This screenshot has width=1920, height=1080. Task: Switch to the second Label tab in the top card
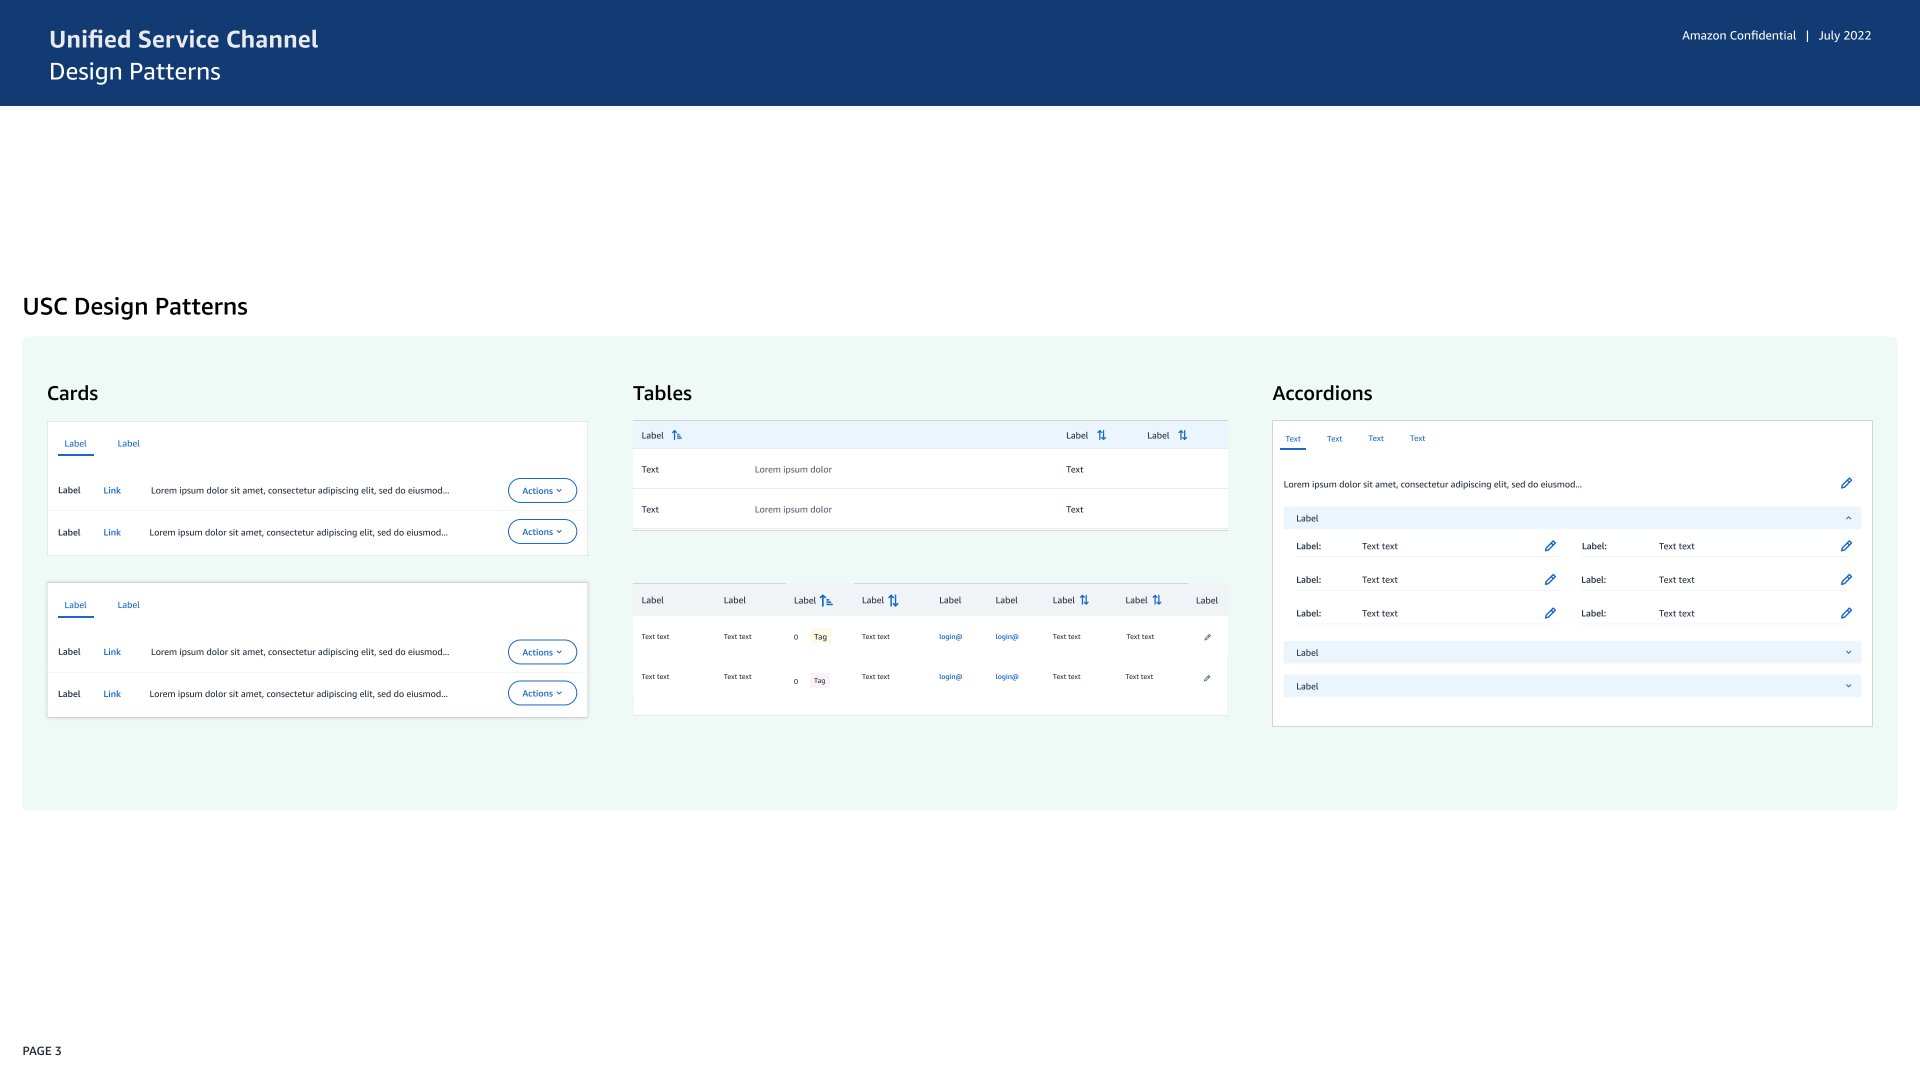[128, 444]
